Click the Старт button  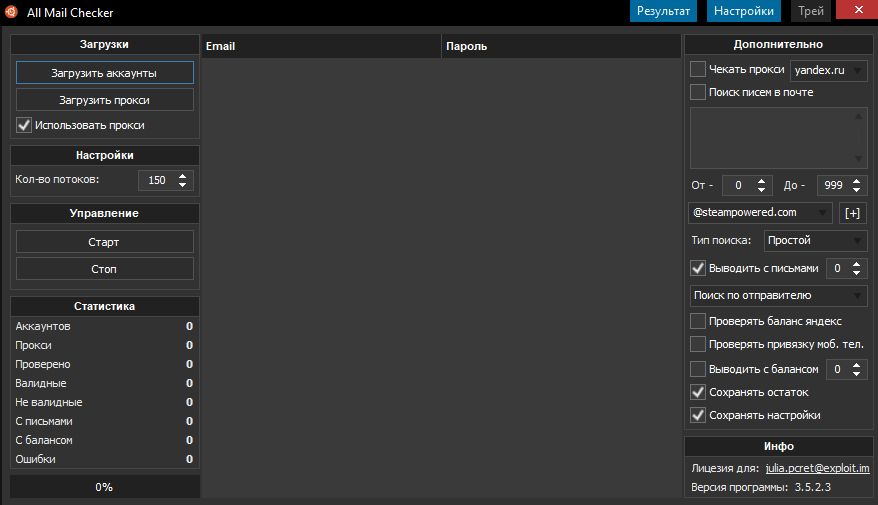coord(105,242)
